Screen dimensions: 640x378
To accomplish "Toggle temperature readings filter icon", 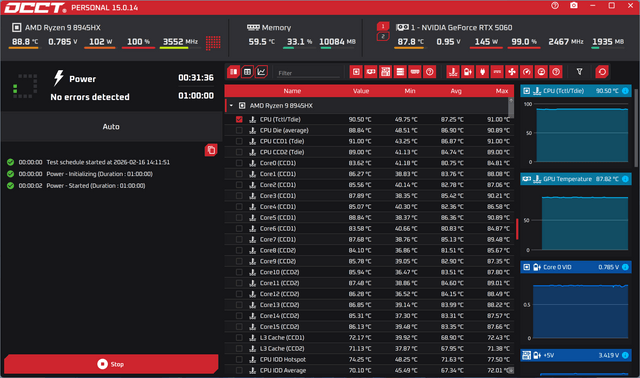I will 453,72.
